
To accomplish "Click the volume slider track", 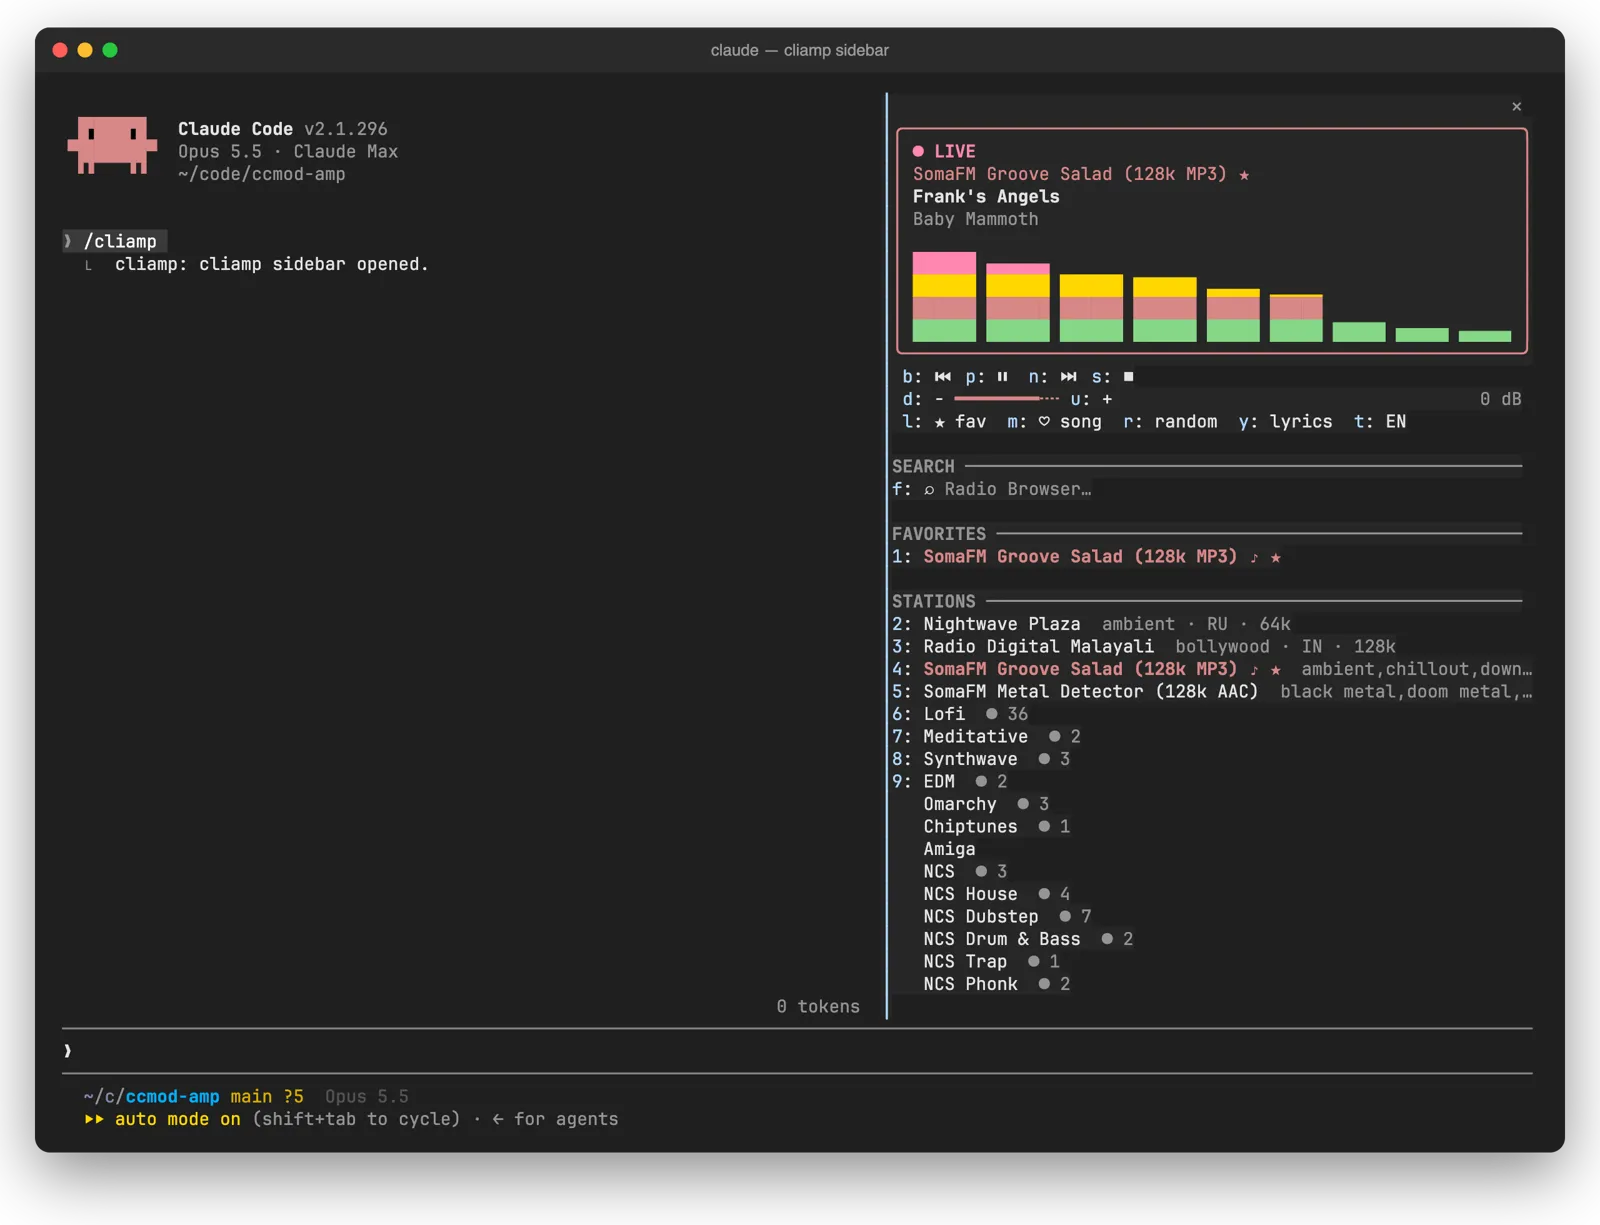I will [1006, 399].
